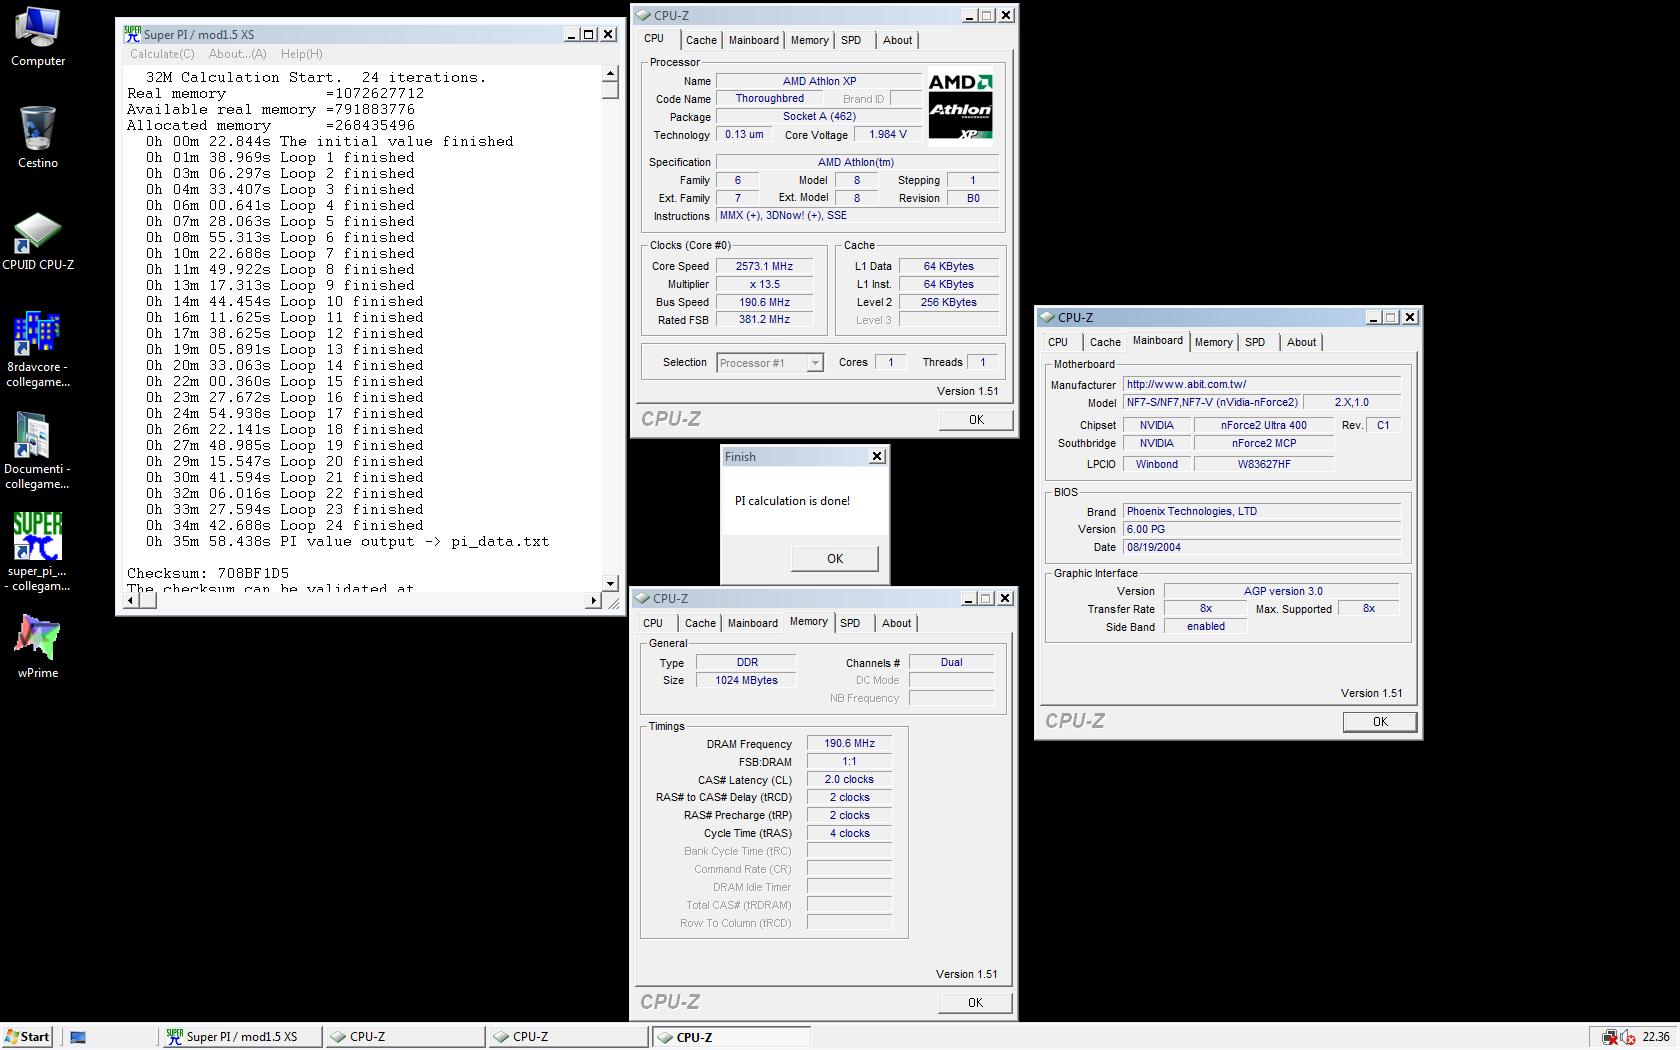1680x1050 pixels.
Task: Open the Computer desktop icon
Action: click(38, 37)
